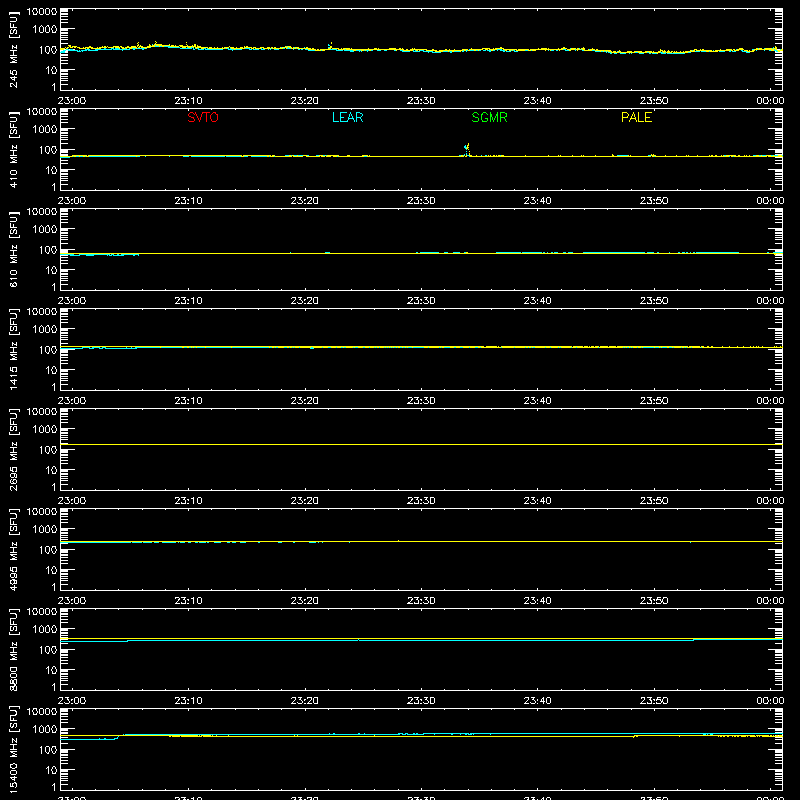This screenshot has width=800, height=800.
Task: Click the 23:00 time label under the 245 MHz panel
Action: tap(71, 101)
